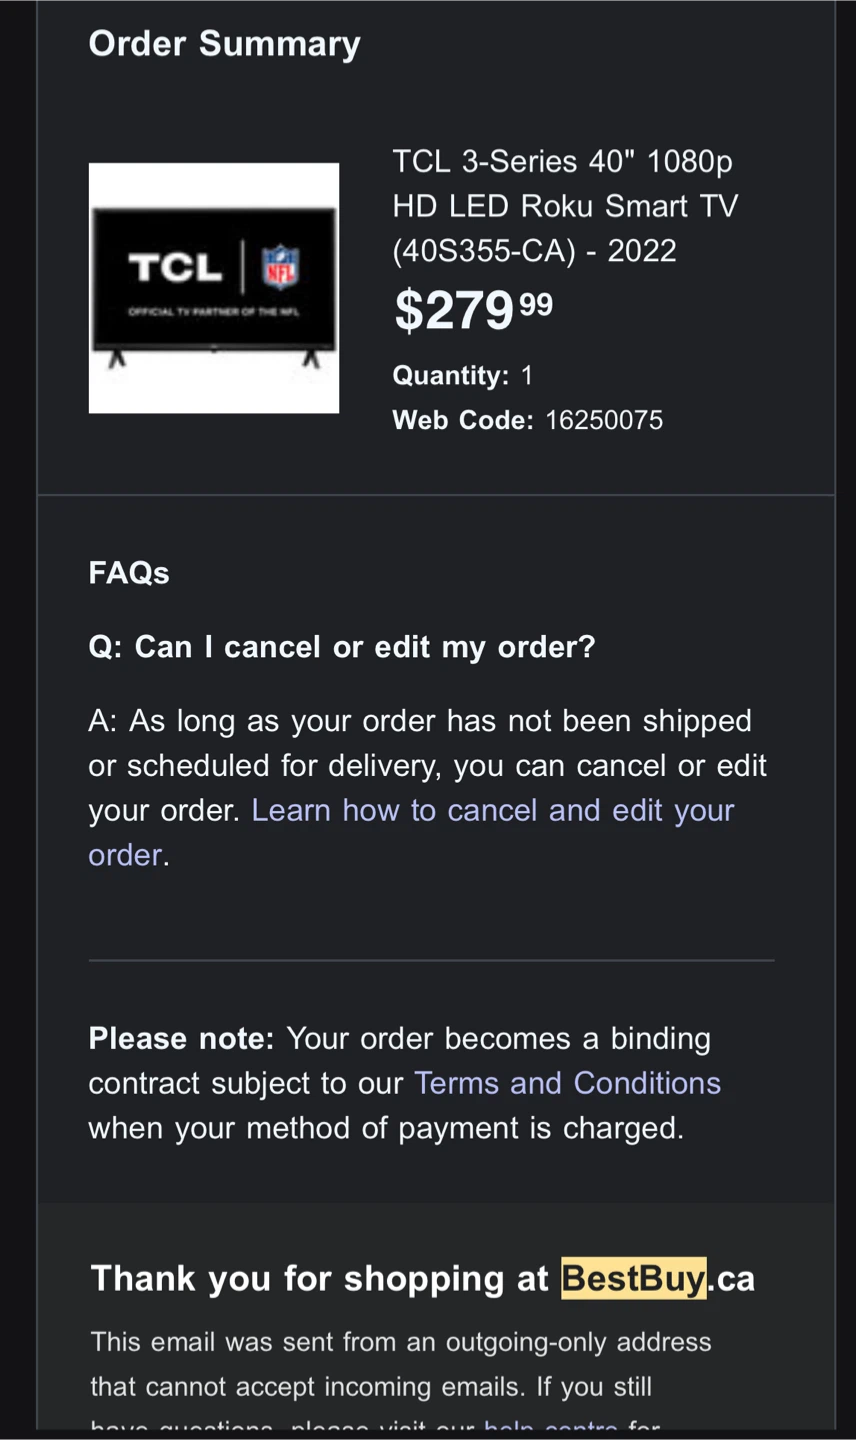
Task: Open the Terms and Conditions link
Action: (x=567, y=1083)
